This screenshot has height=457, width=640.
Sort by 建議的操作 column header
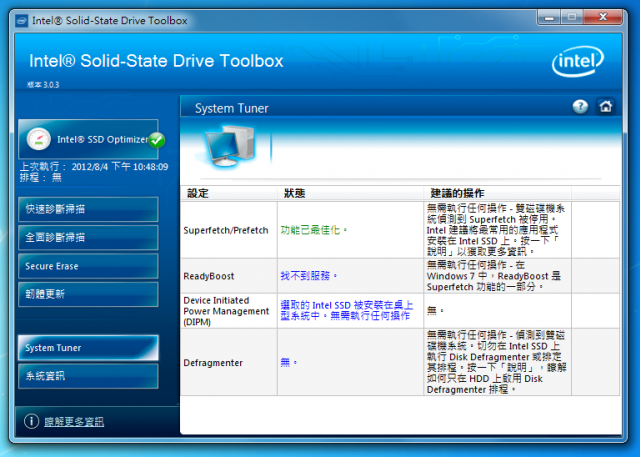498,193
